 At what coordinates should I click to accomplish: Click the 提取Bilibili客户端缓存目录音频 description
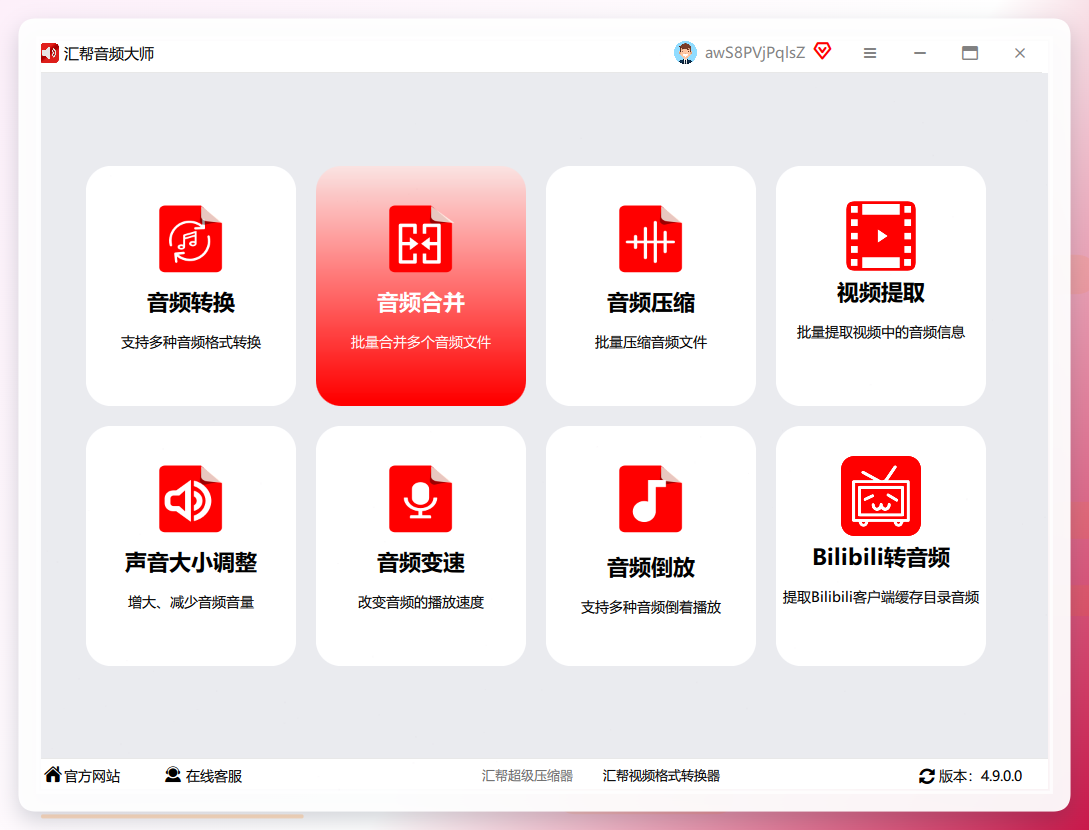pyautogui.click(x=881, y=597)
